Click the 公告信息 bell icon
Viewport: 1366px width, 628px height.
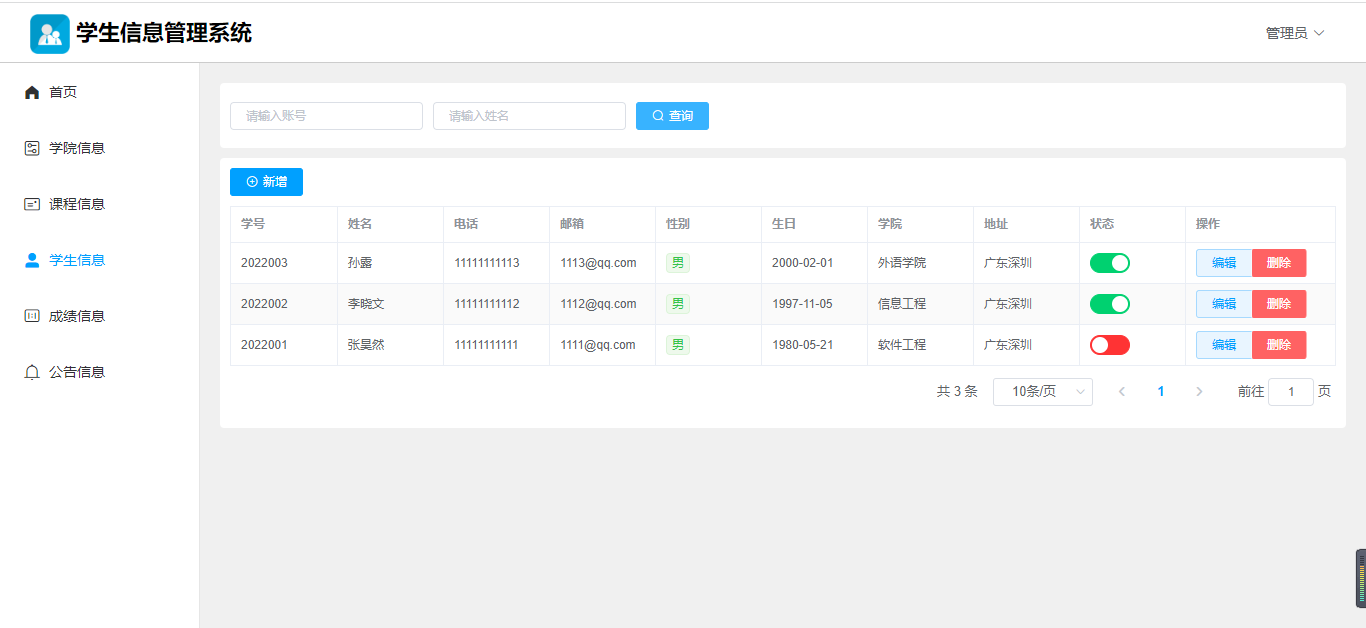click(32, 372)
